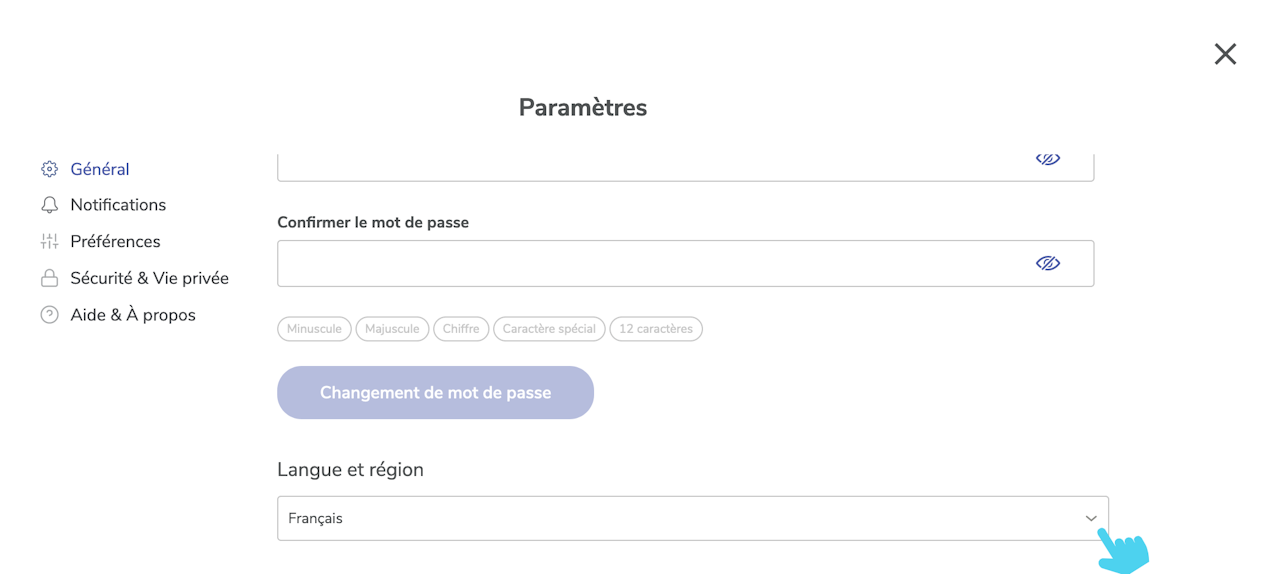Click the 12 caractères requirement chip
1280x574 pixels.
click(x=655, y=329)
